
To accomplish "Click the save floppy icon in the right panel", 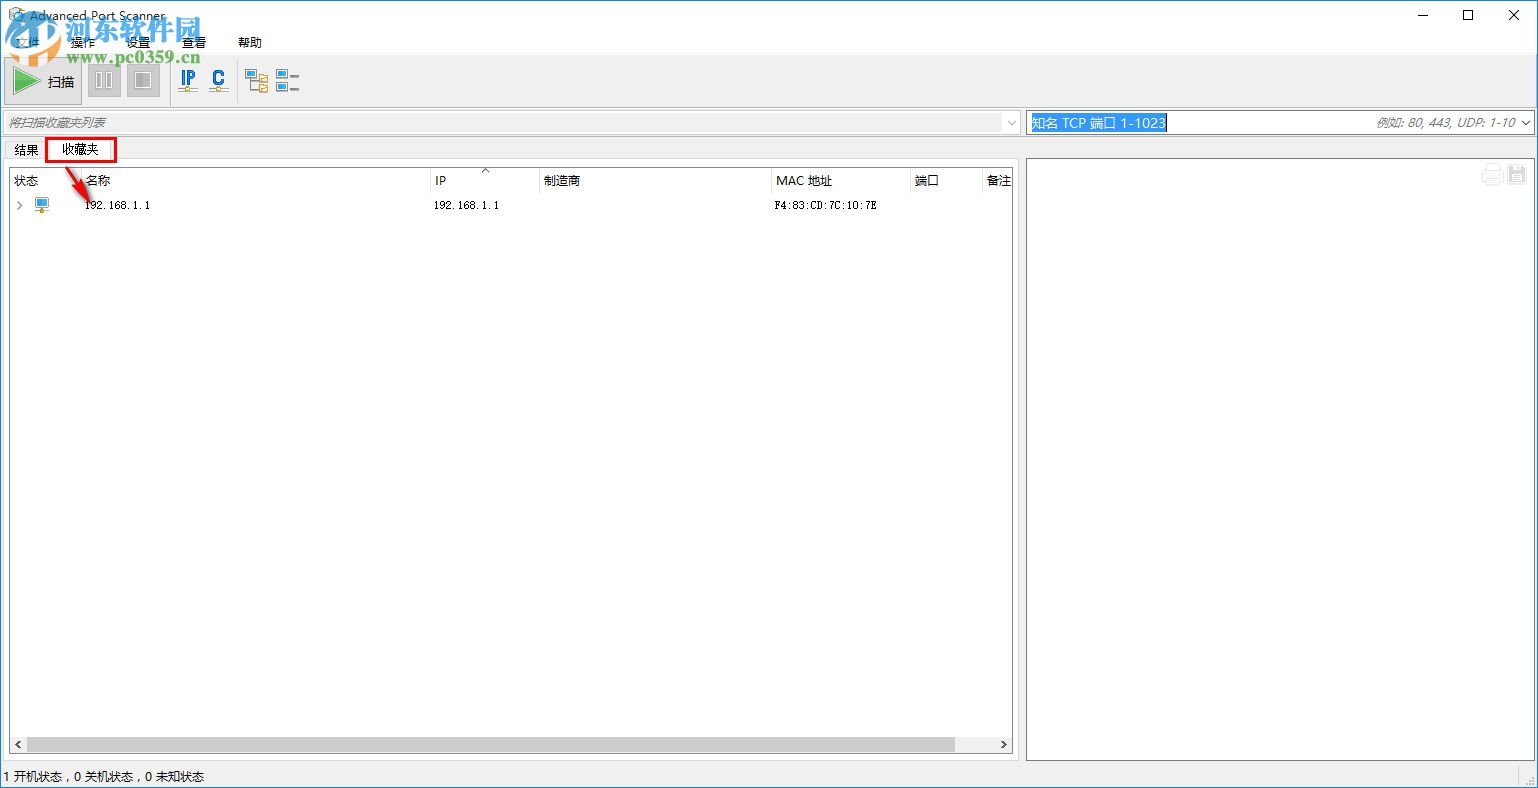I will [x=1517, y=175].
